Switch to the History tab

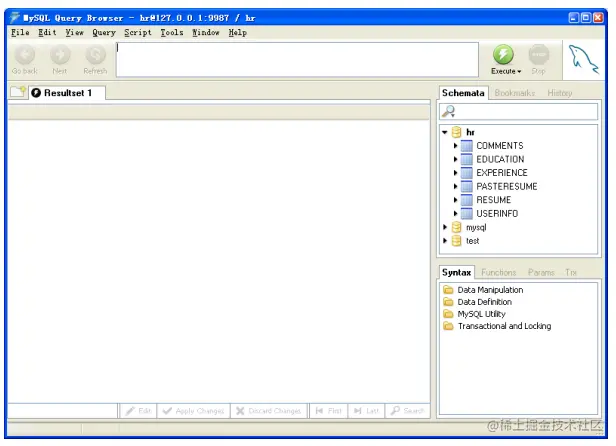(x=559, y=93)
